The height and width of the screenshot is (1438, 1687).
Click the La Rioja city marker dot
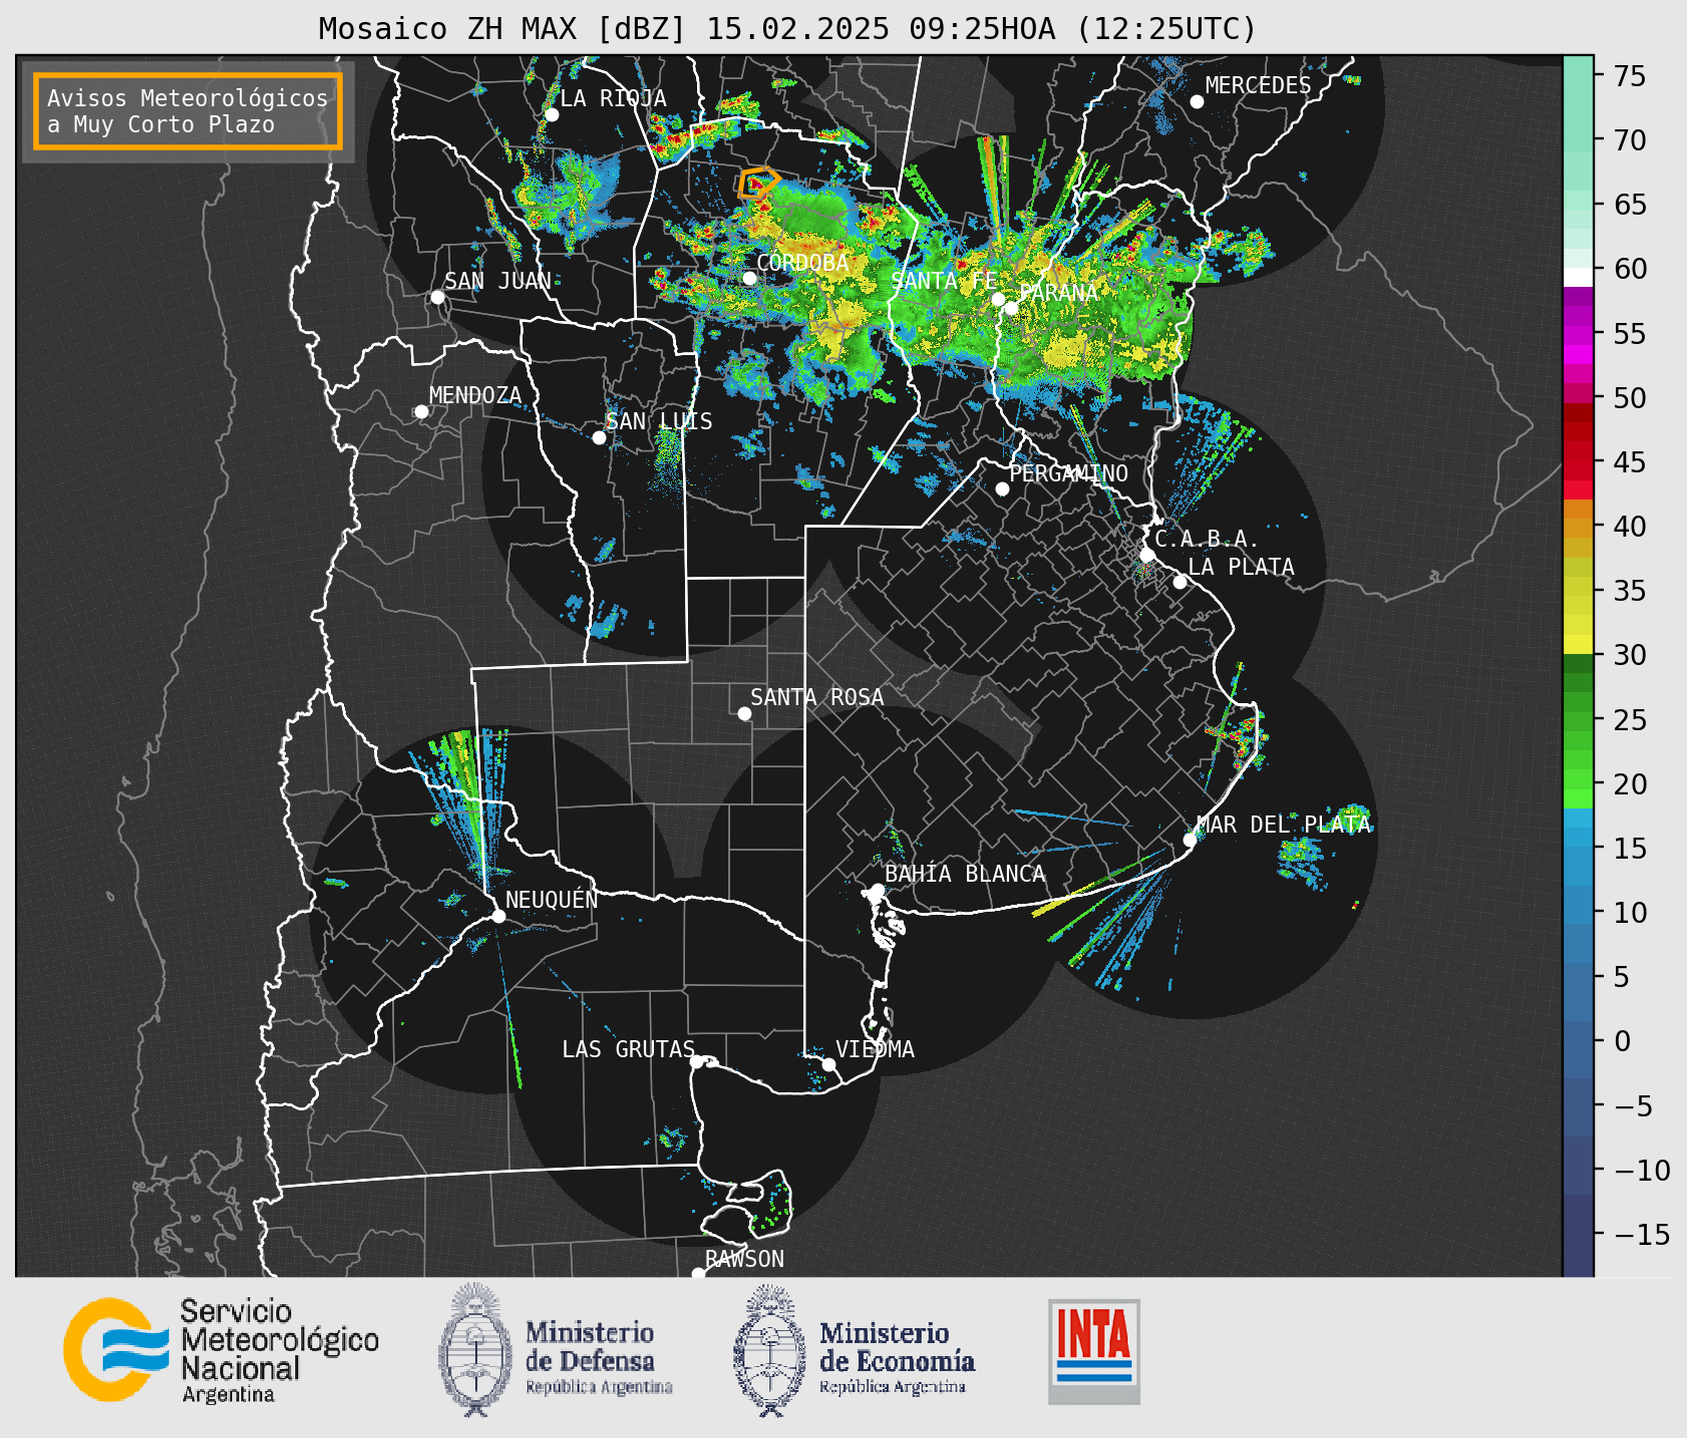pos(551,115)
